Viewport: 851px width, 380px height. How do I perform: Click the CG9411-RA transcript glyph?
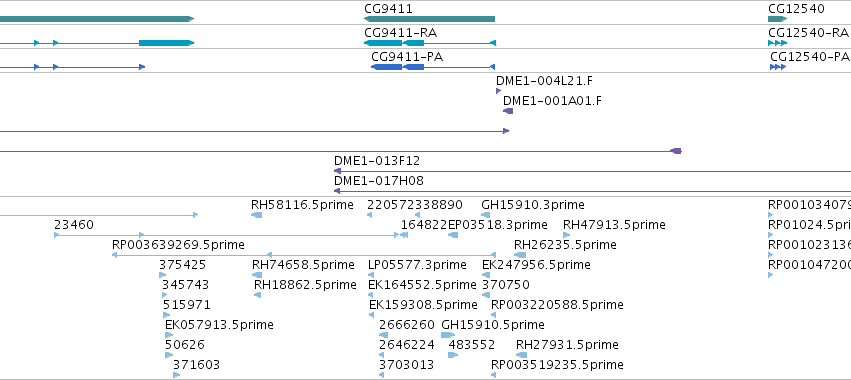click(x=430, y=43)
